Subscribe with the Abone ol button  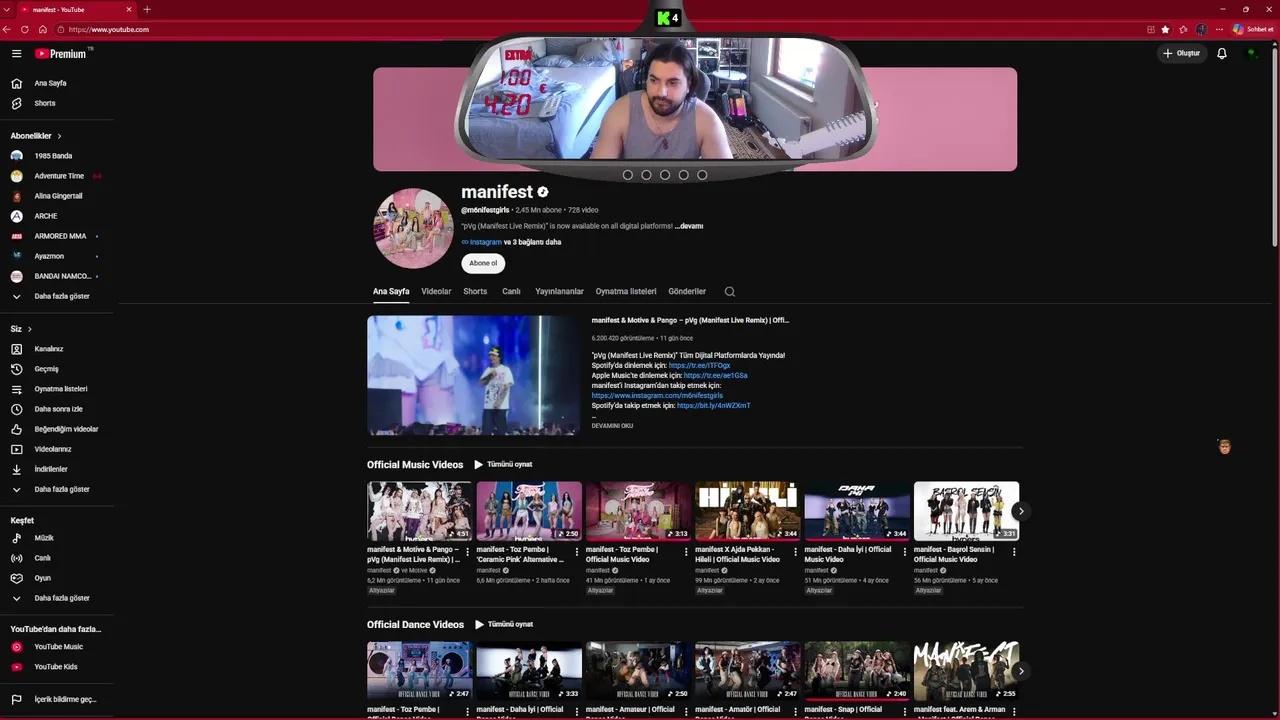point(483,263)
